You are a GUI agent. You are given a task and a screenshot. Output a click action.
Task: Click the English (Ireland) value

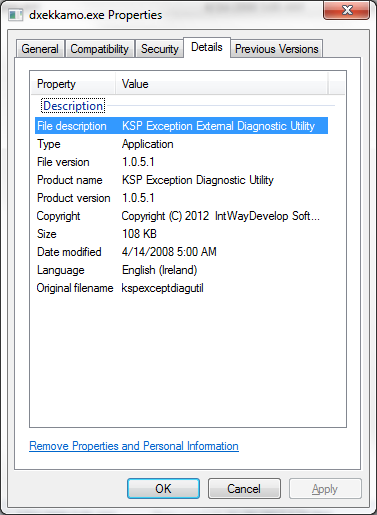pos(160,270)
